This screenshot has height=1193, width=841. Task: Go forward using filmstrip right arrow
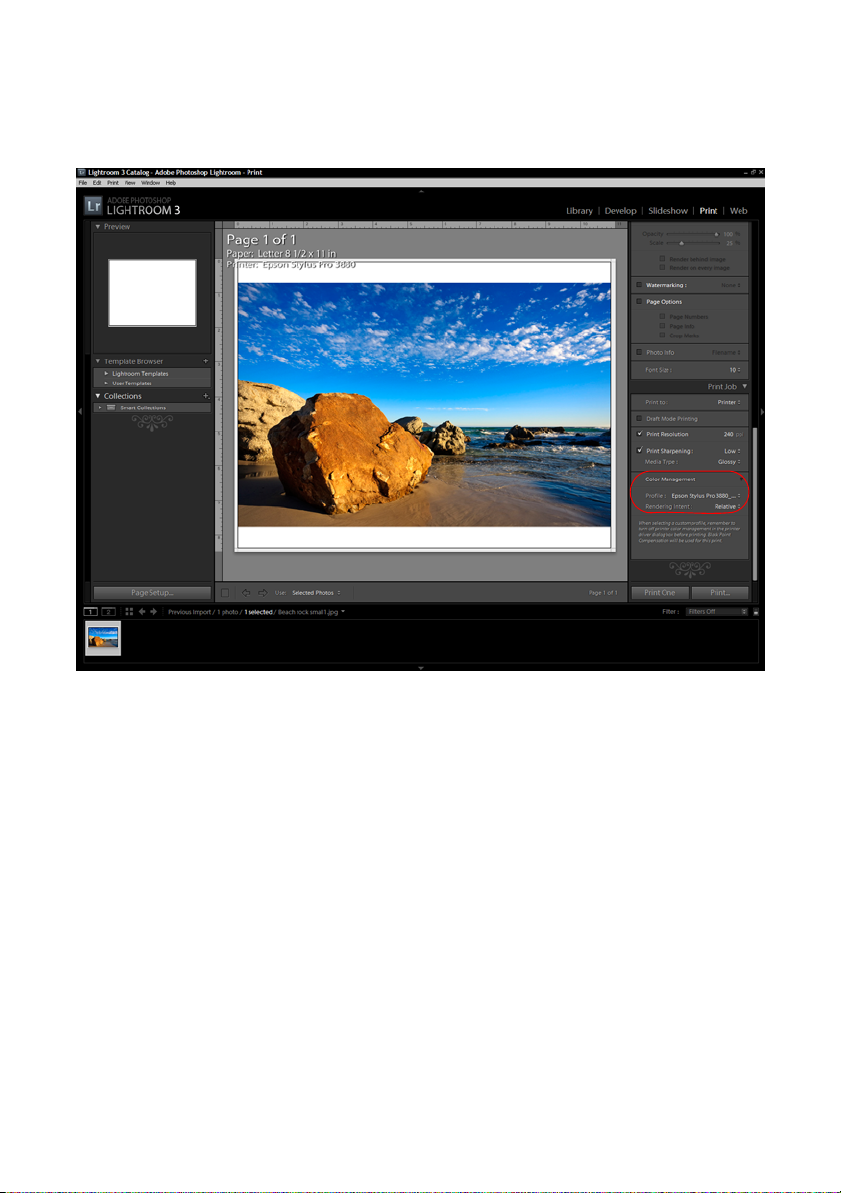tap(153, 612)
